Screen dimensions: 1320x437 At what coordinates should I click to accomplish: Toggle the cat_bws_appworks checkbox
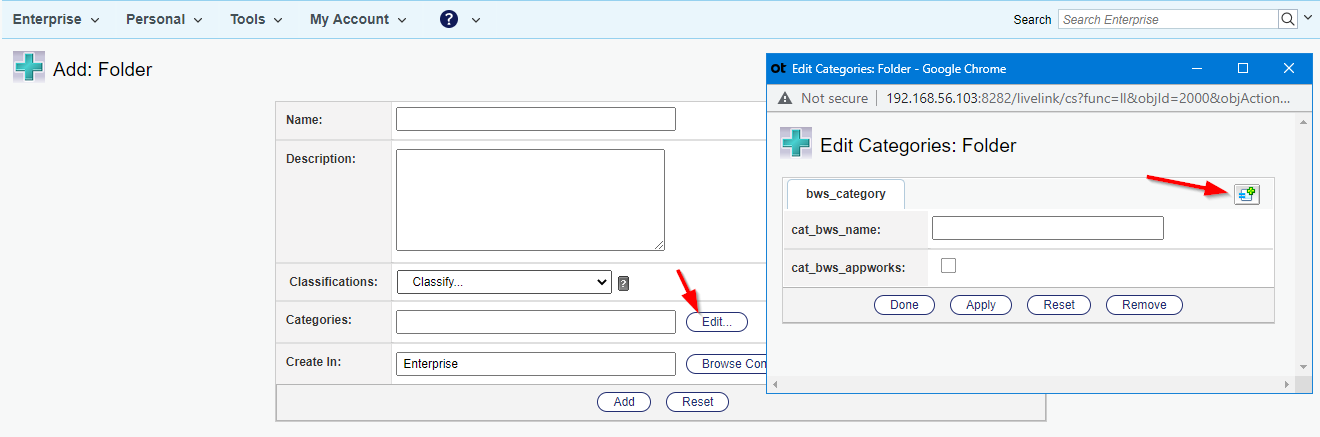click(x=949, y=265)
